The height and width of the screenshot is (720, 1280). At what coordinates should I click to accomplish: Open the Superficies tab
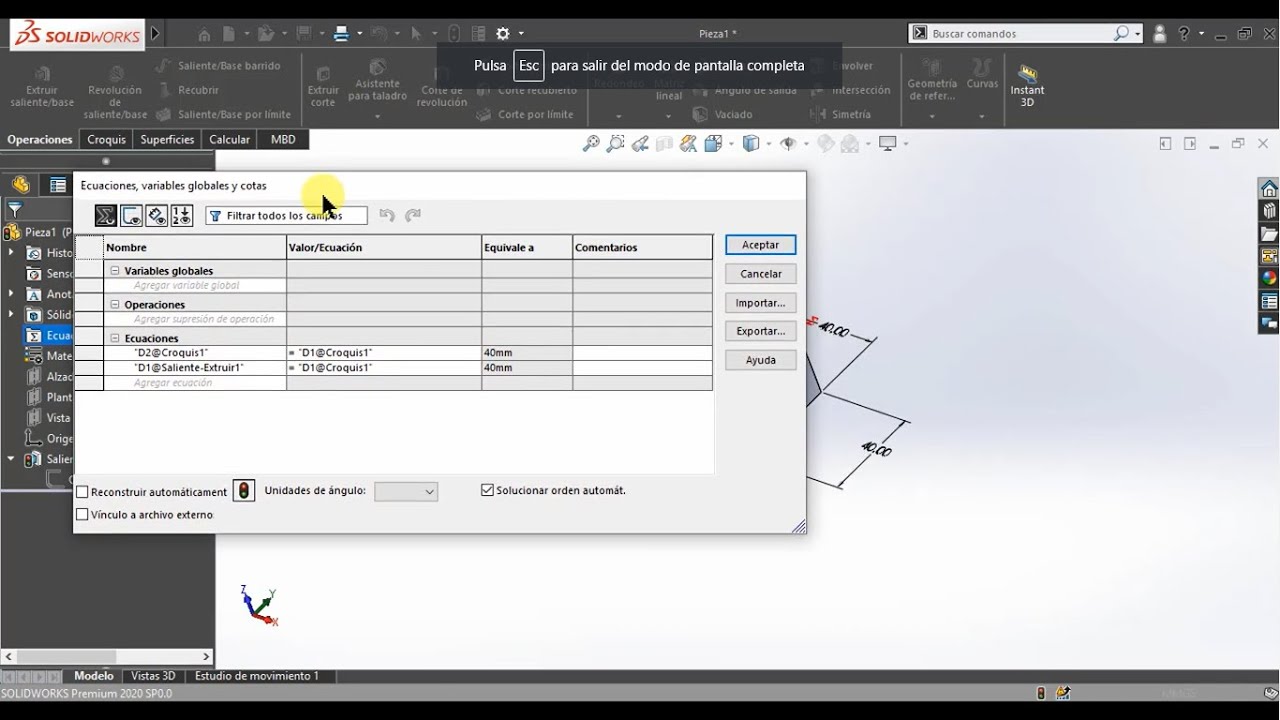167,140
